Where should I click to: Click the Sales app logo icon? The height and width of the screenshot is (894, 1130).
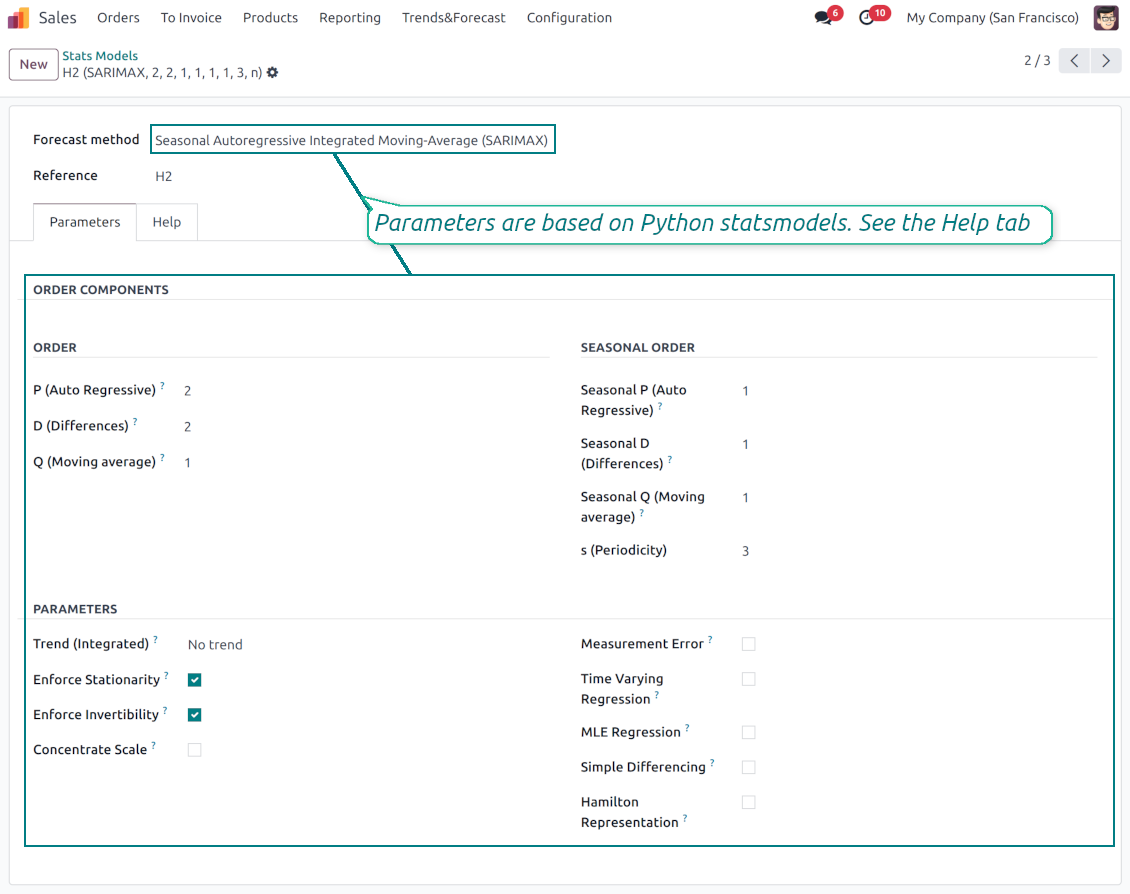click(18, 18)
